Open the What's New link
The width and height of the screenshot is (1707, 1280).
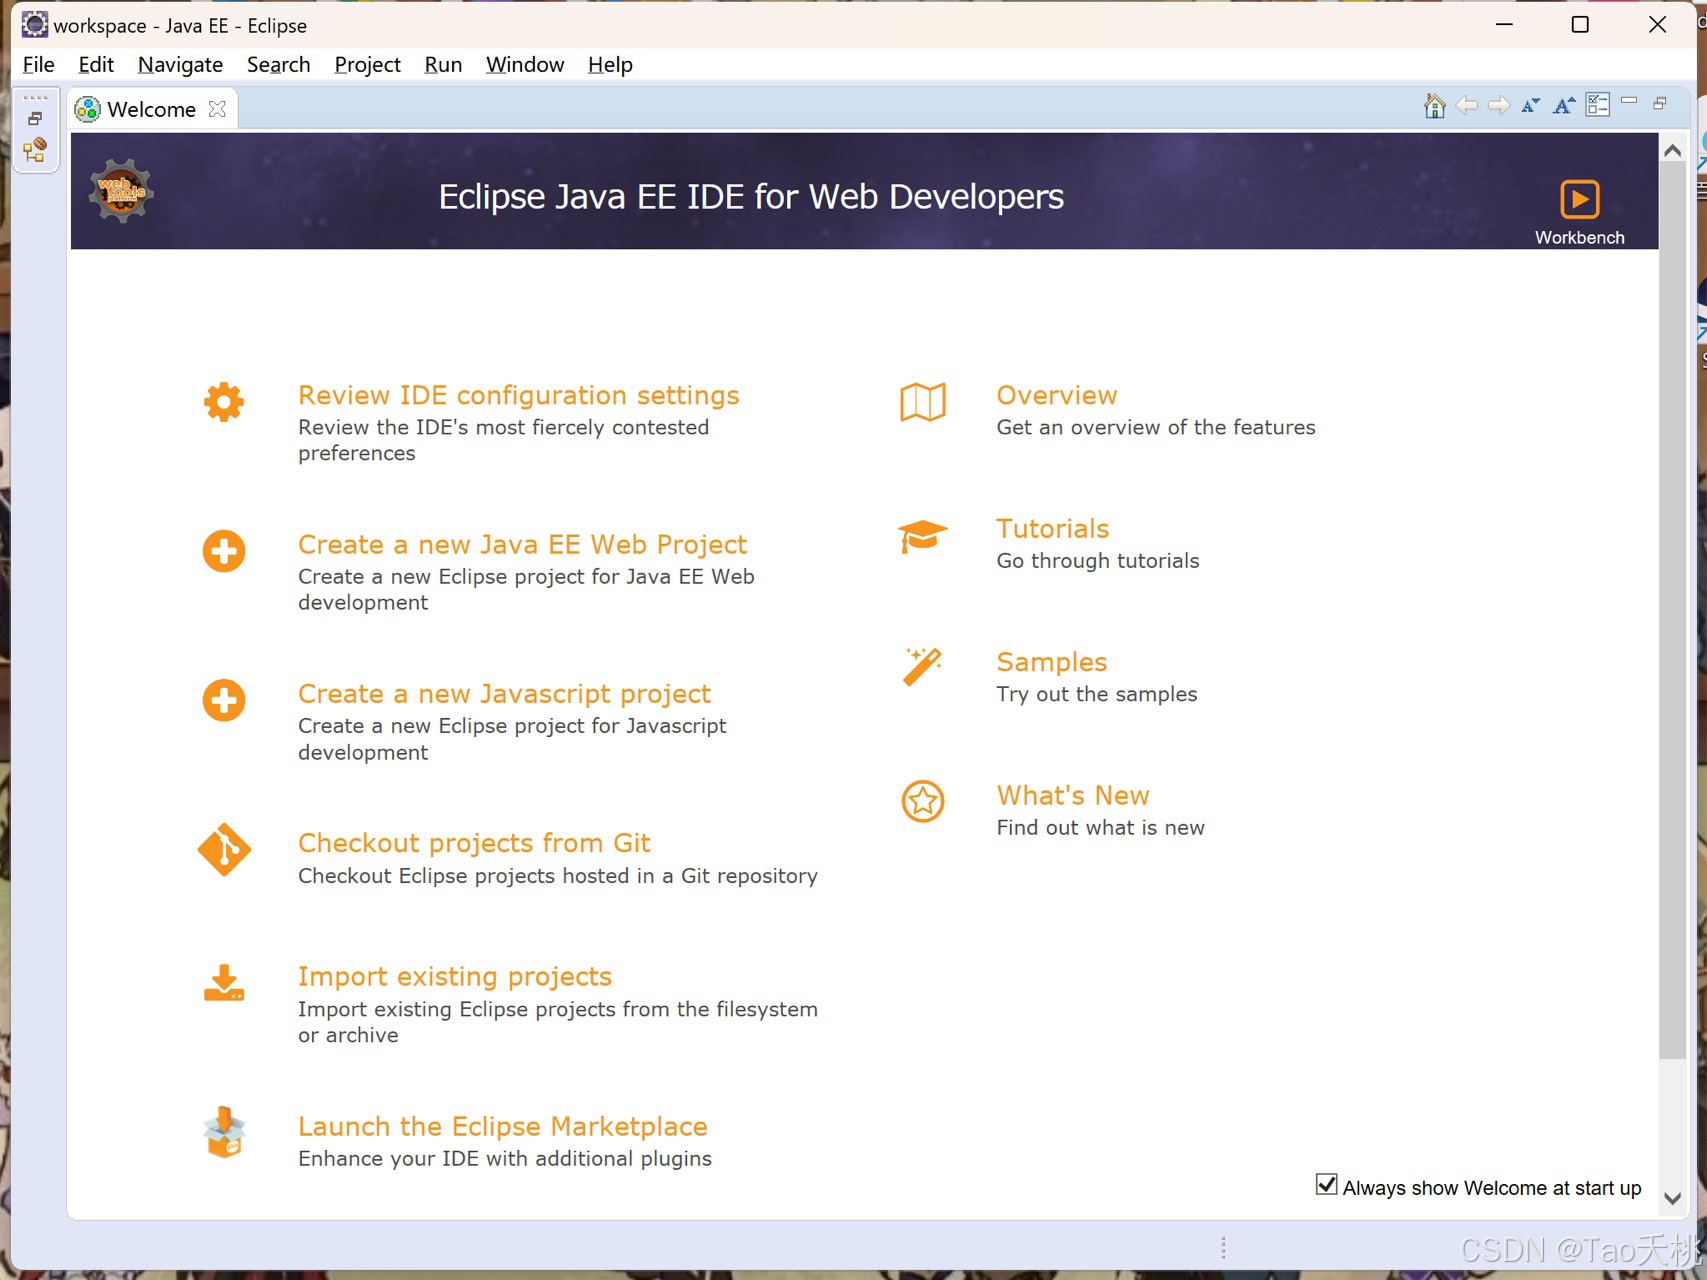[x=1073, y=795]
